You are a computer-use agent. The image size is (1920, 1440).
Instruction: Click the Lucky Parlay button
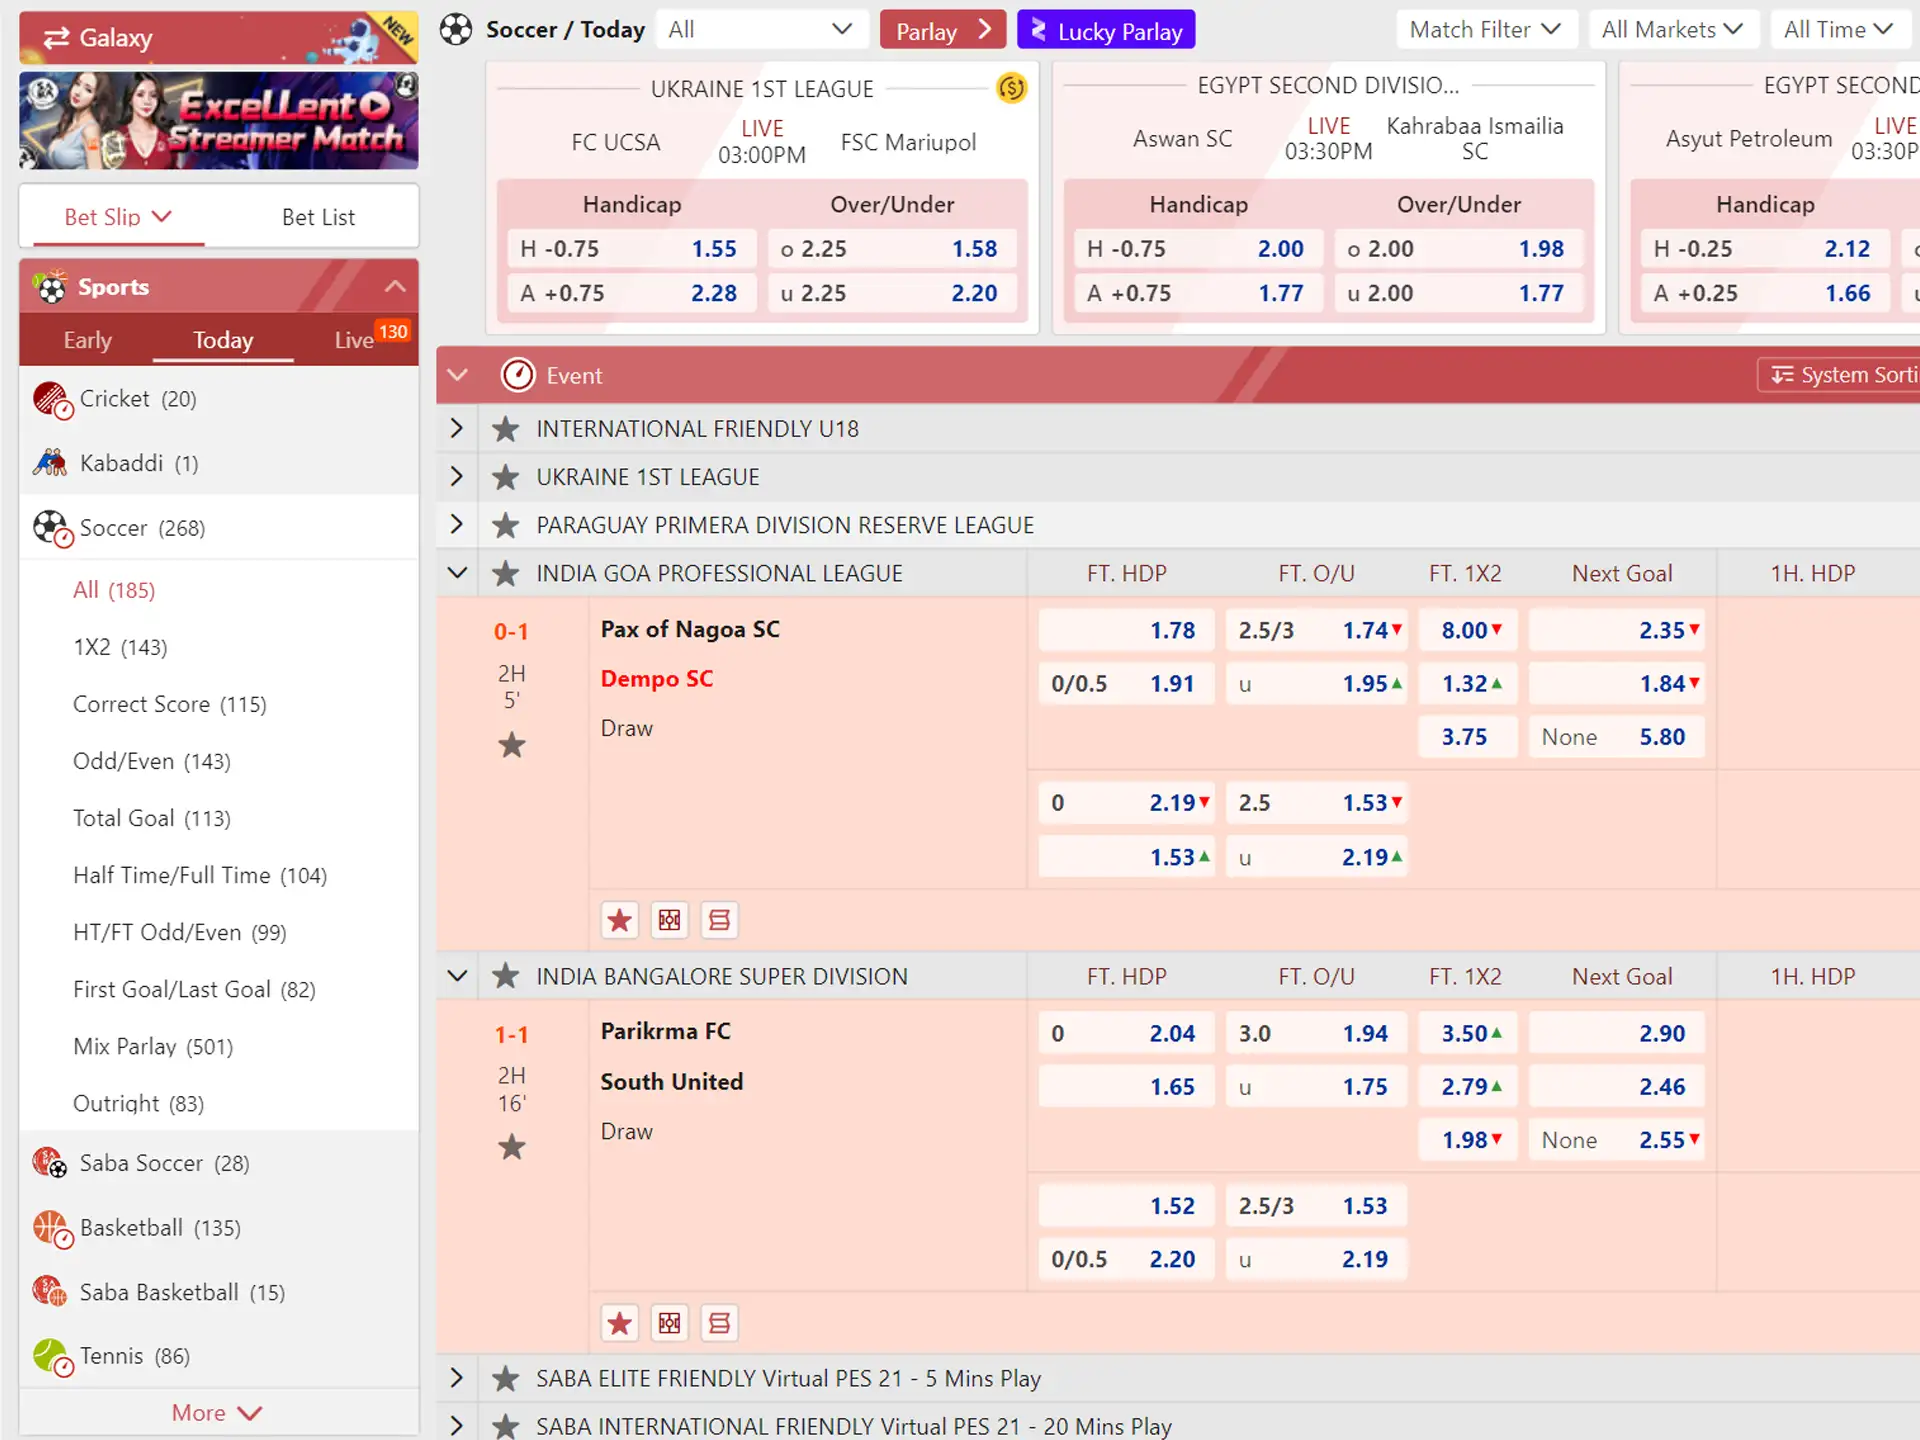tap(1106, 30)
